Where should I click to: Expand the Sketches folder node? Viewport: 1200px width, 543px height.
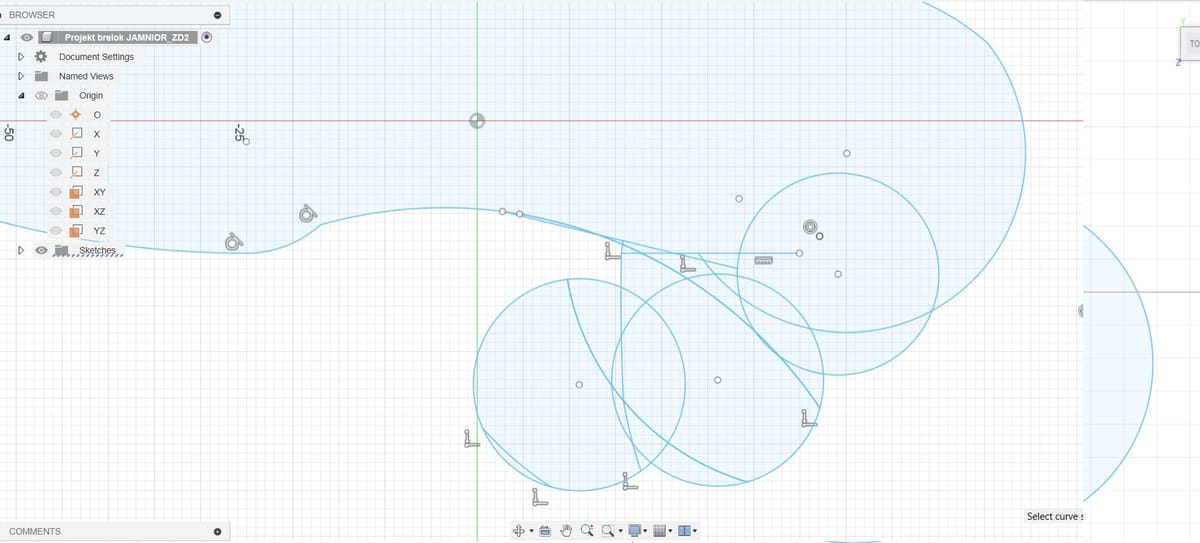coord(21,250)
